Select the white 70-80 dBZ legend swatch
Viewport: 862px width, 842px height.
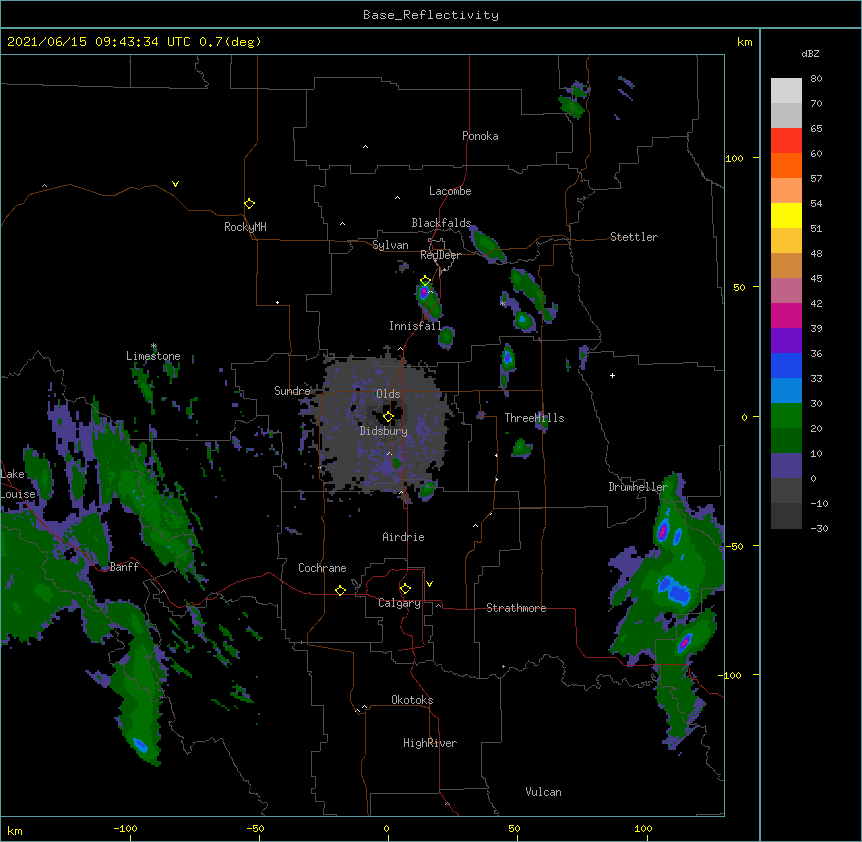click(x=786, y=91)
